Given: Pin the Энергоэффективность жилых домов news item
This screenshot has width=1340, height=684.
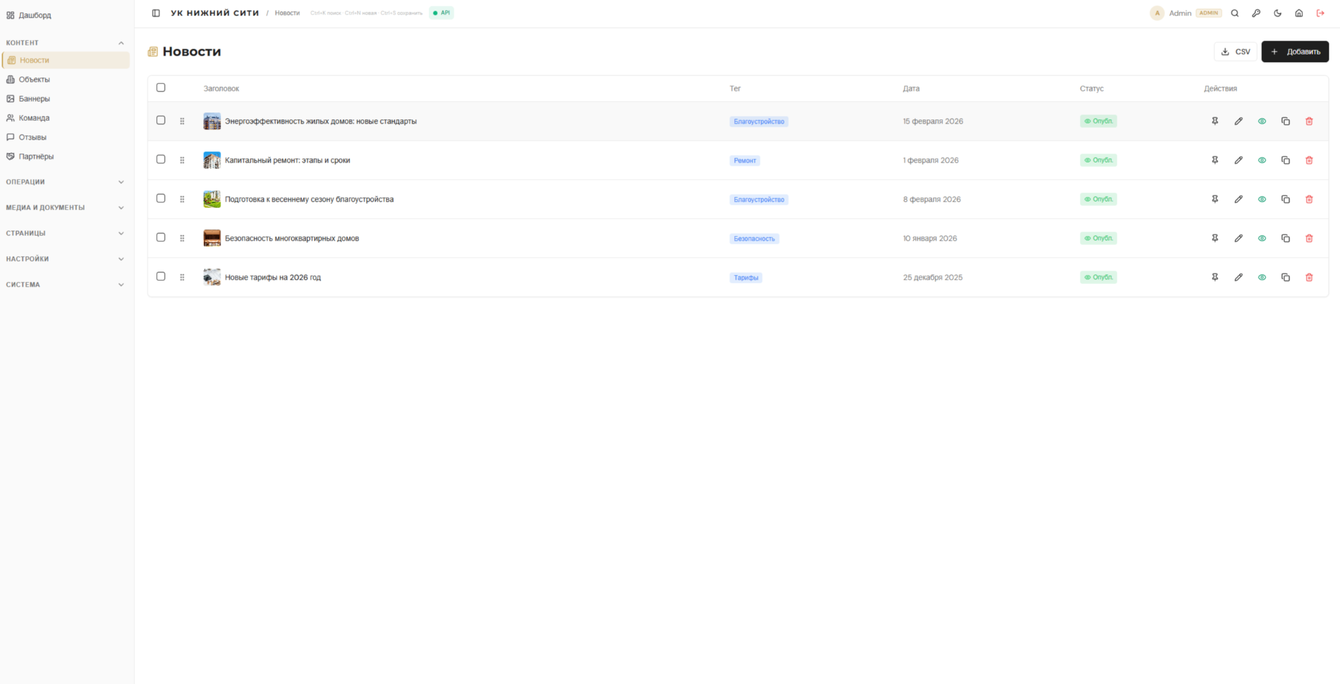Looking at the screenshot, I should pyautogui.click(x=1215, y=121).
